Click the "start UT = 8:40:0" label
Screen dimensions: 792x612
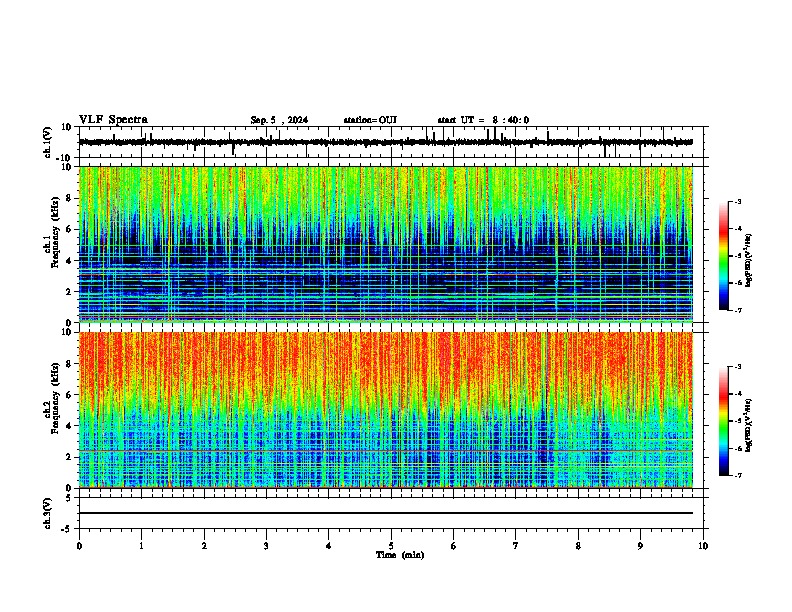[483, 120]
